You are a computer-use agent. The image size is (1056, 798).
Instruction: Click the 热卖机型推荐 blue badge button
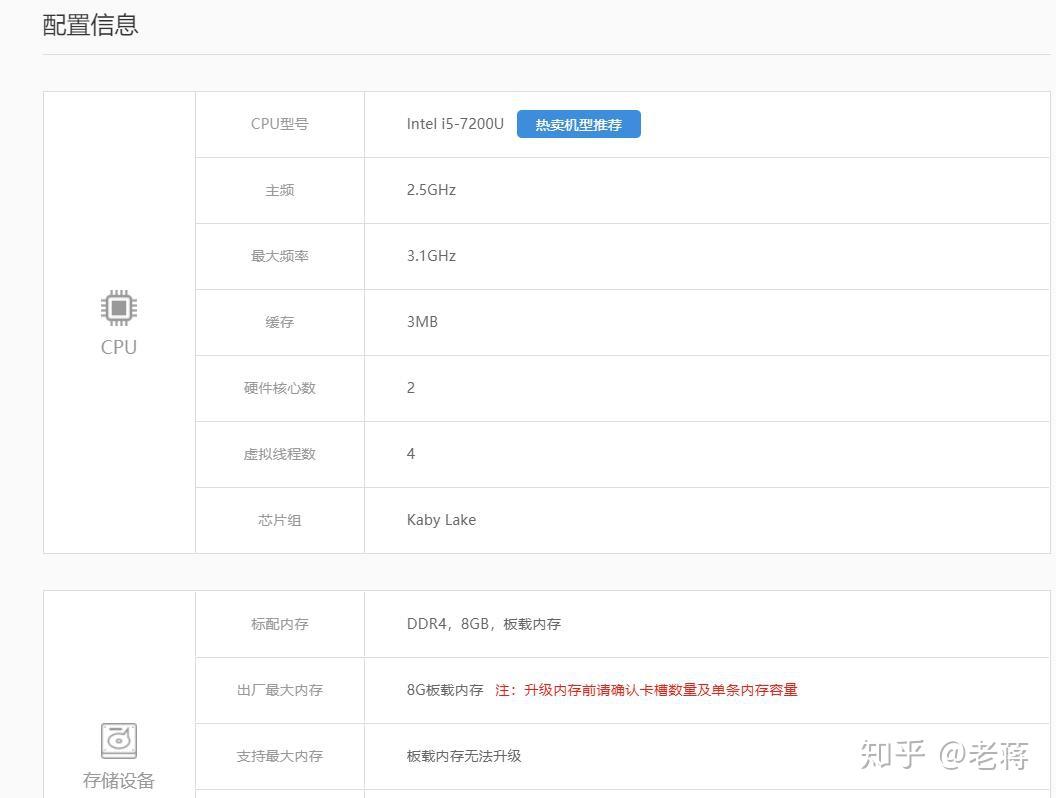(x=579, y=125)
